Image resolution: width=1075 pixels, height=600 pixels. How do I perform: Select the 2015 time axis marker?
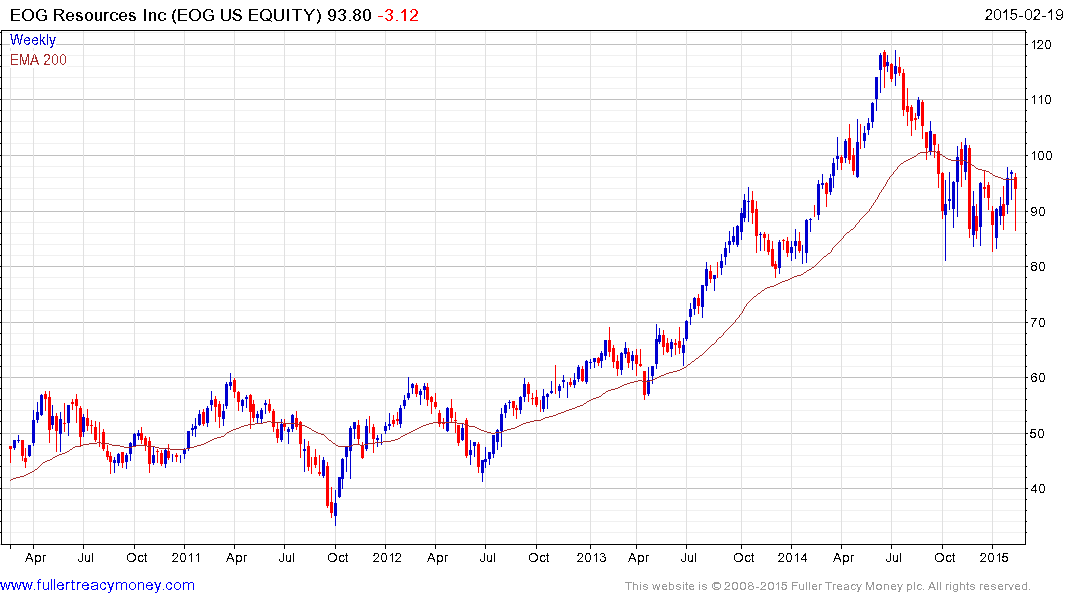pos(994,557)
